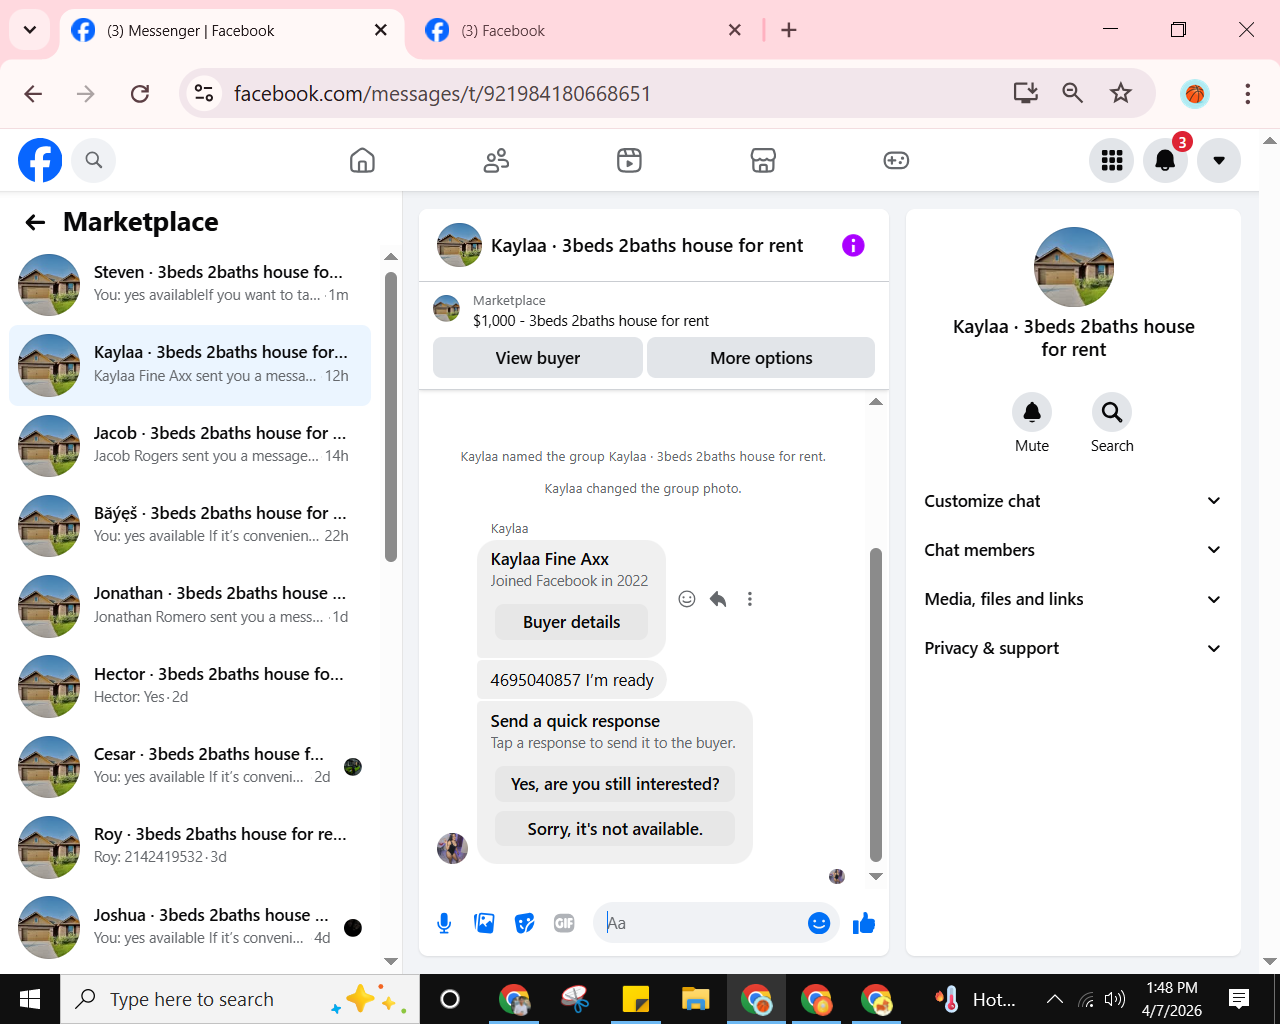
Task: Reply to Kaylaa message arrow icon
Action: tap(718, 599)
